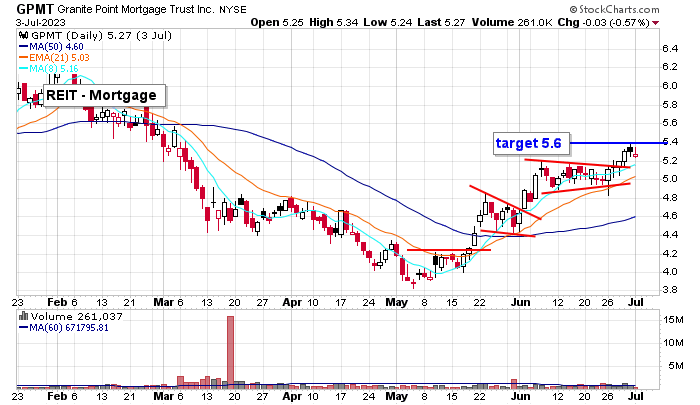Click the 'Feb' label on upper date axis

[57, 302]
